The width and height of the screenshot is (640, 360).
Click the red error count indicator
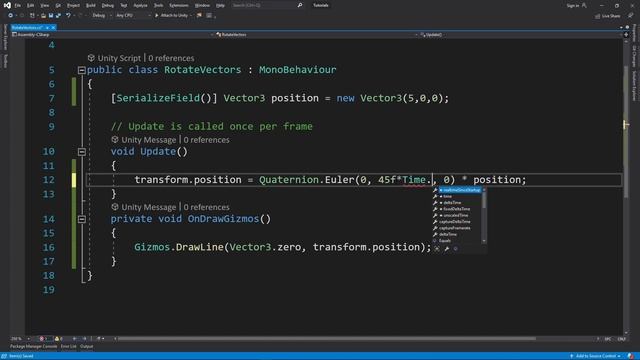point(43,339)
